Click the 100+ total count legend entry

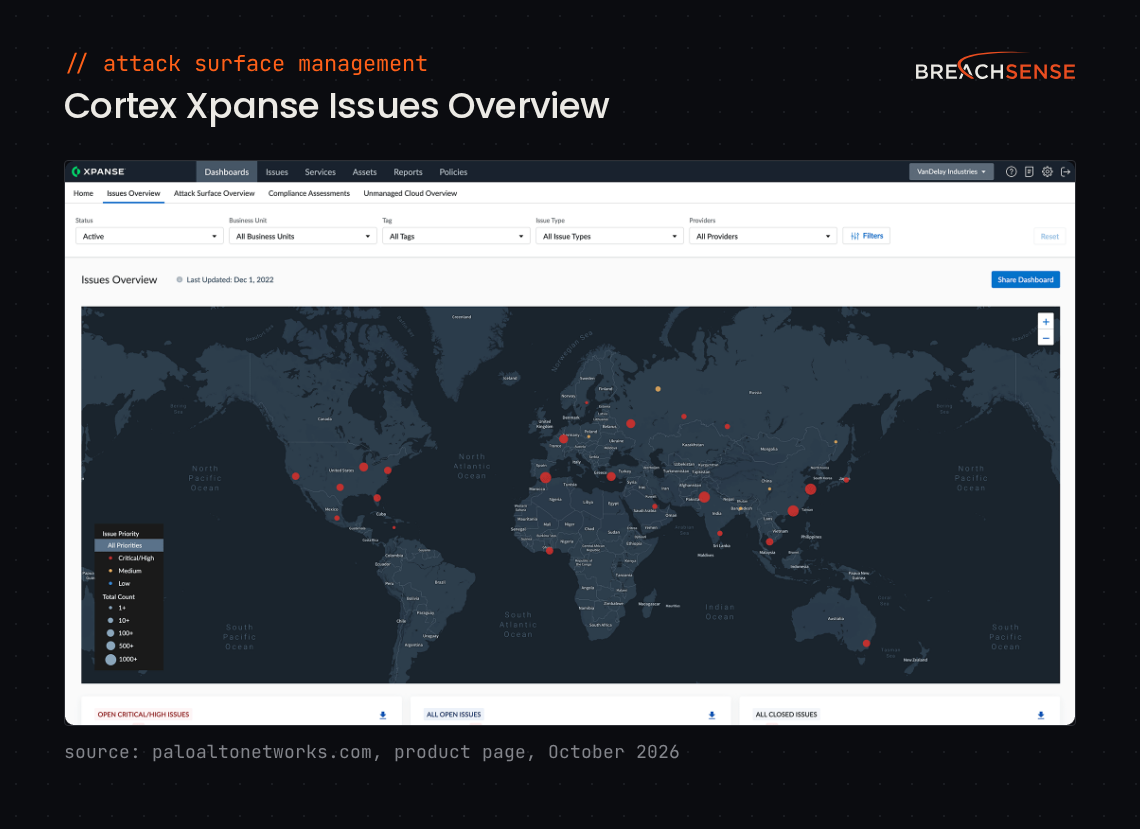120,633
